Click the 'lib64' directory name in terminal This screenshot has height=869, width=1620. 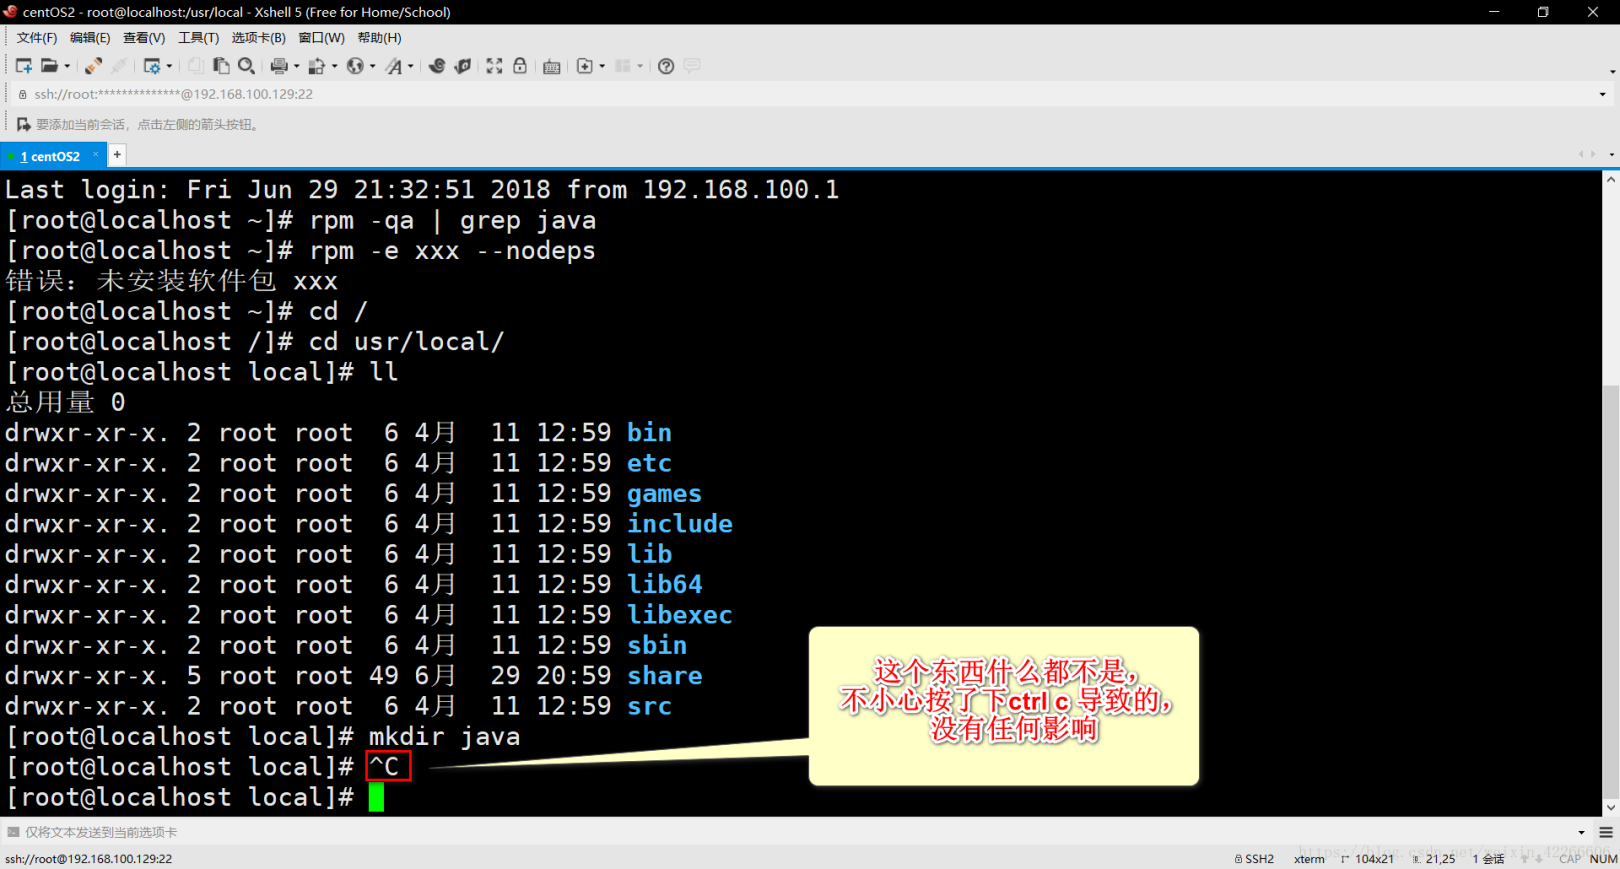665,585
